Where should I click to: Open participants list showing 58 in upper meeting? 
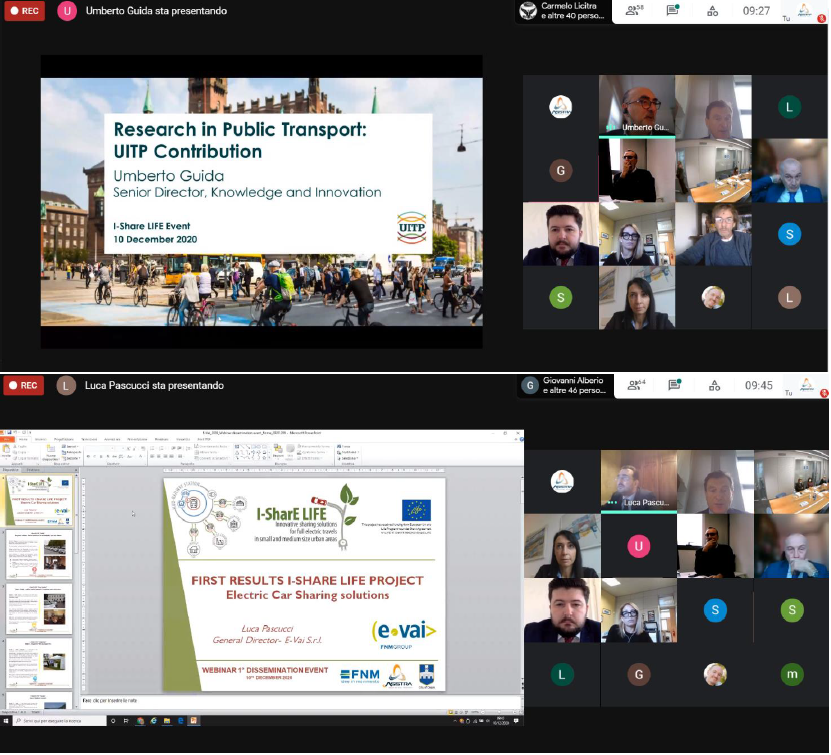[632, 10]
